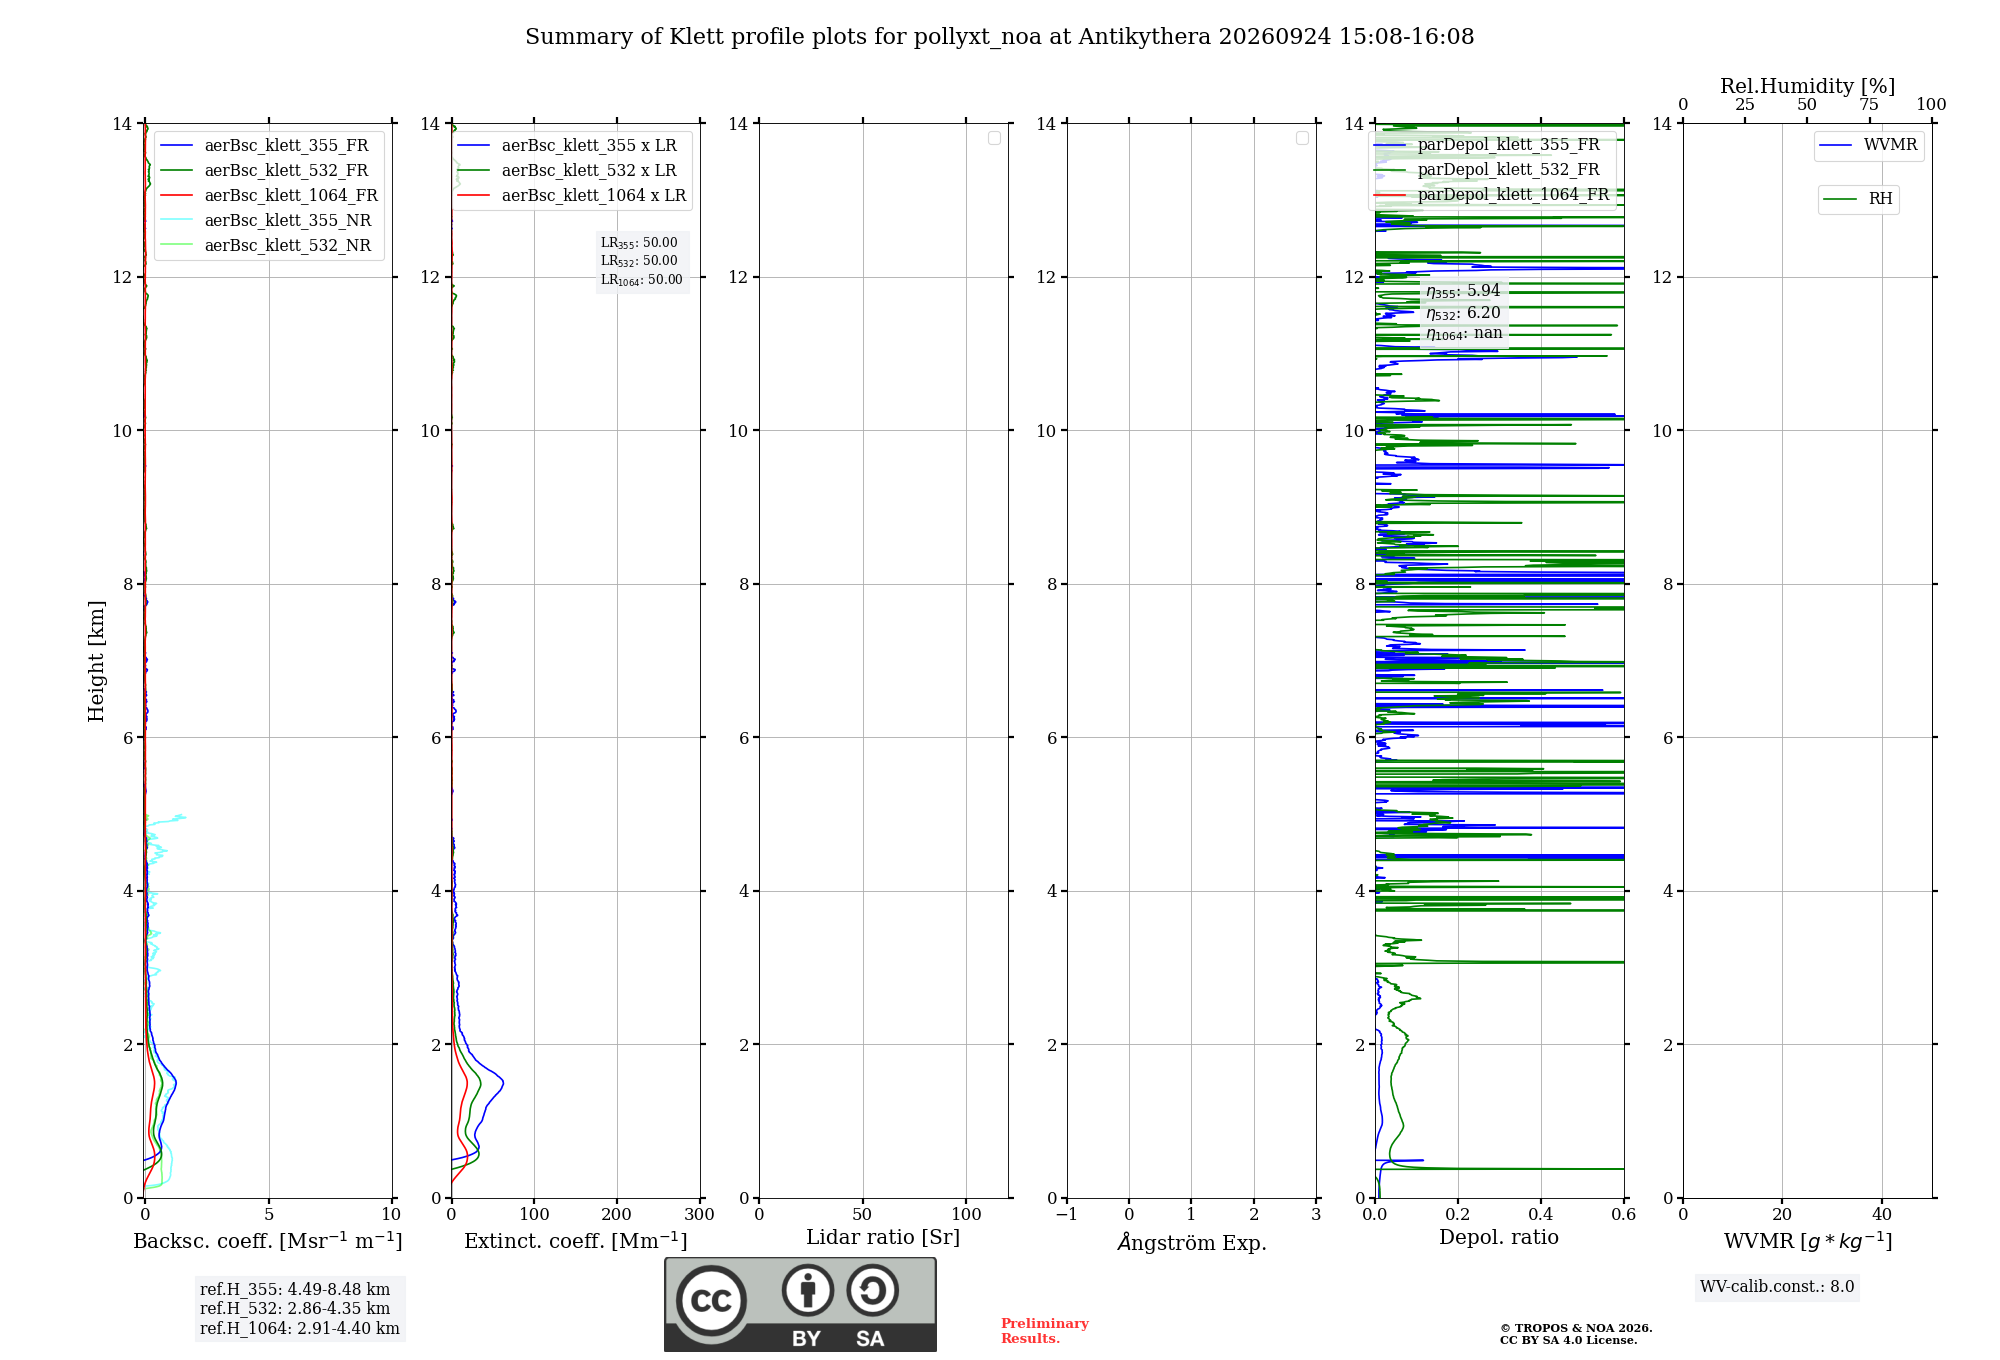Click the green line swatch next to RH
The image size is (2000, 1360).
1840,199
